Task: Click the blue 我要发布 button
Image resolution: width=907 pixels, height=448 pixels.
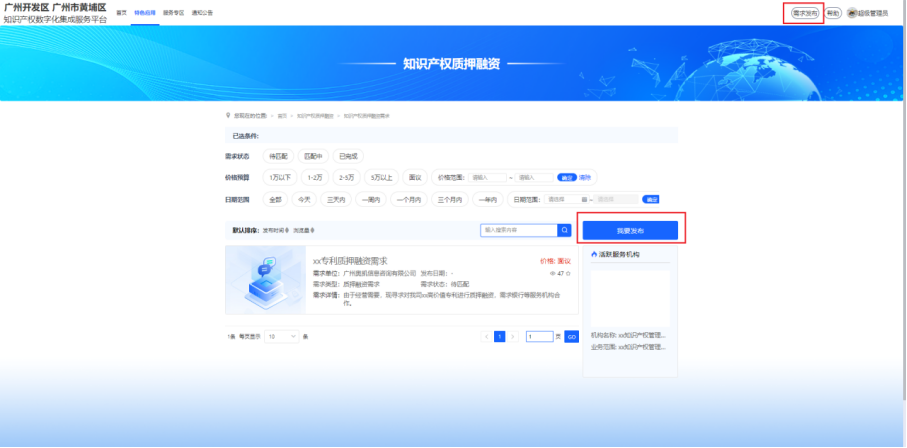Action: click(x=630, y=230)
